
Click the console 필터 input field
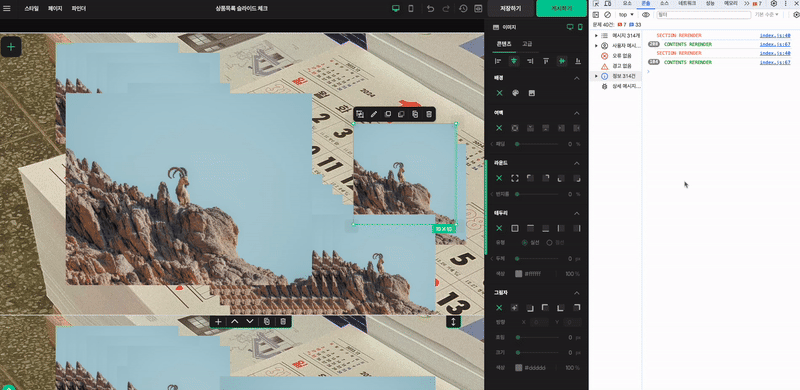click(x=704, y=15)
